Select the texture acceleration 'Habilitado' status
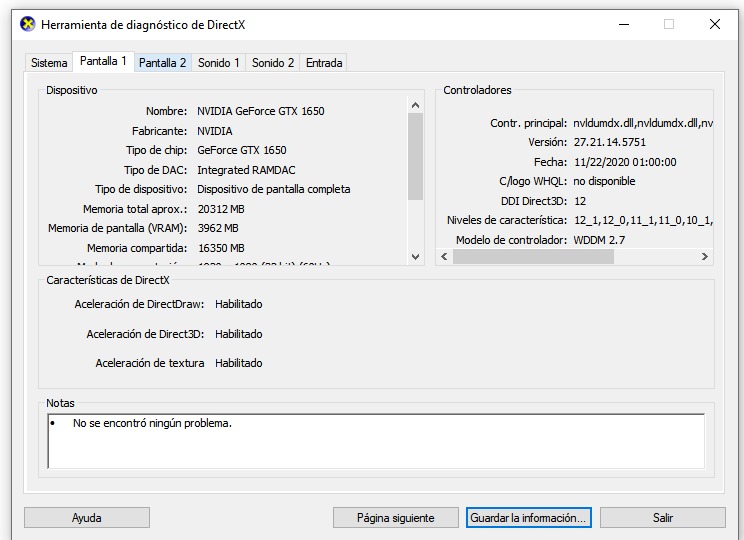 pos(239,363)
